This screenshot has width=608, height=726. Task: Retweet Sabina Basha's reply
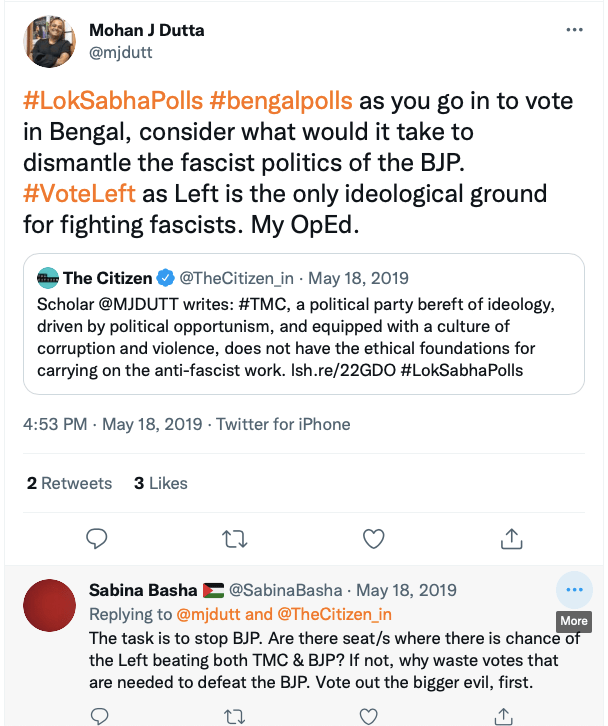coord(234,716)
